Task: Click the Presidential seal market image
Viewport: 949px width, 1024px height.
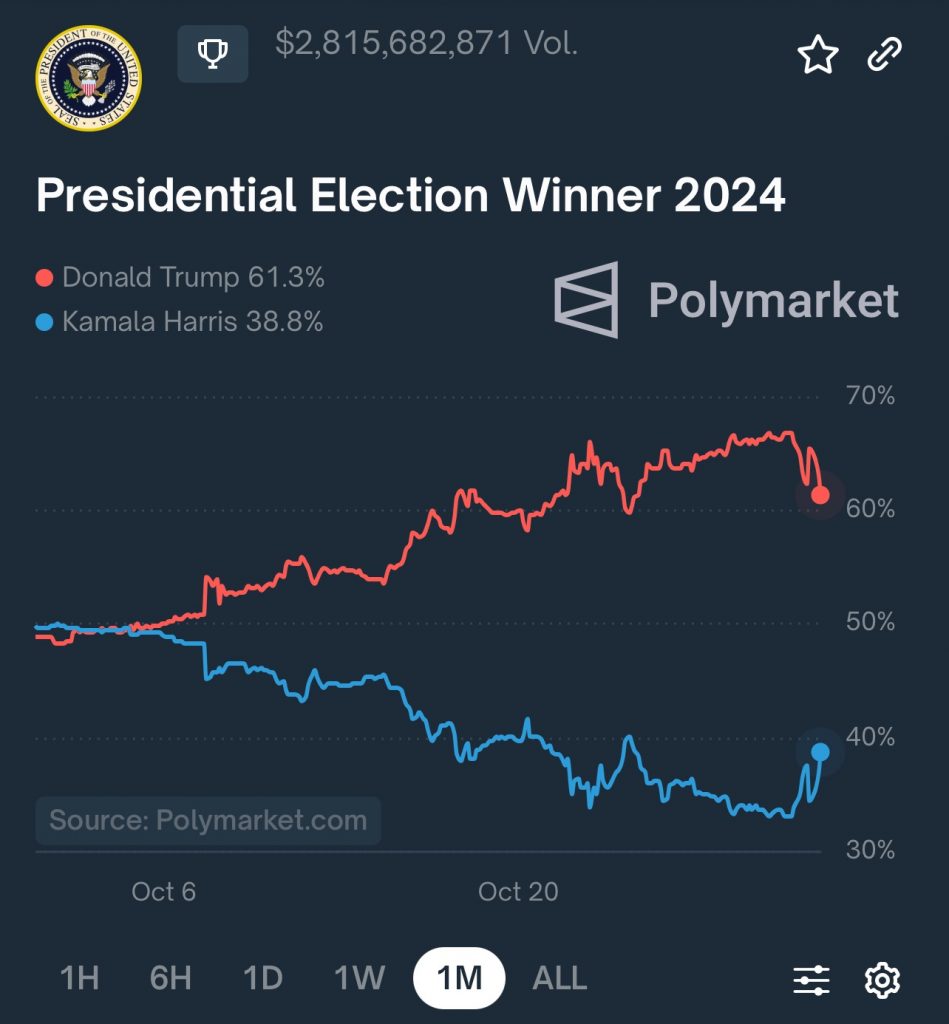Action: coord(88,78)
